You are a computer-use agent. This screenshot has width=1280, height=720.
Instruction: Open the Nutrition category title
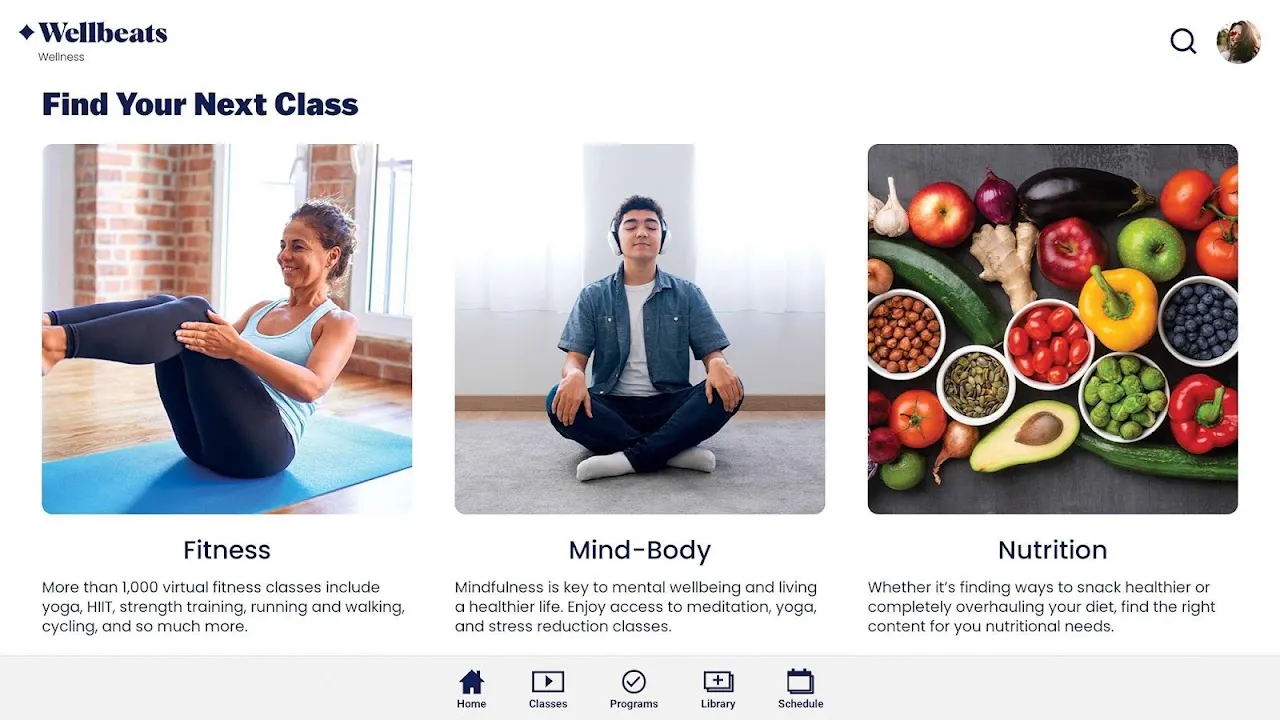pyautogui.click(x=1053, y=550)
